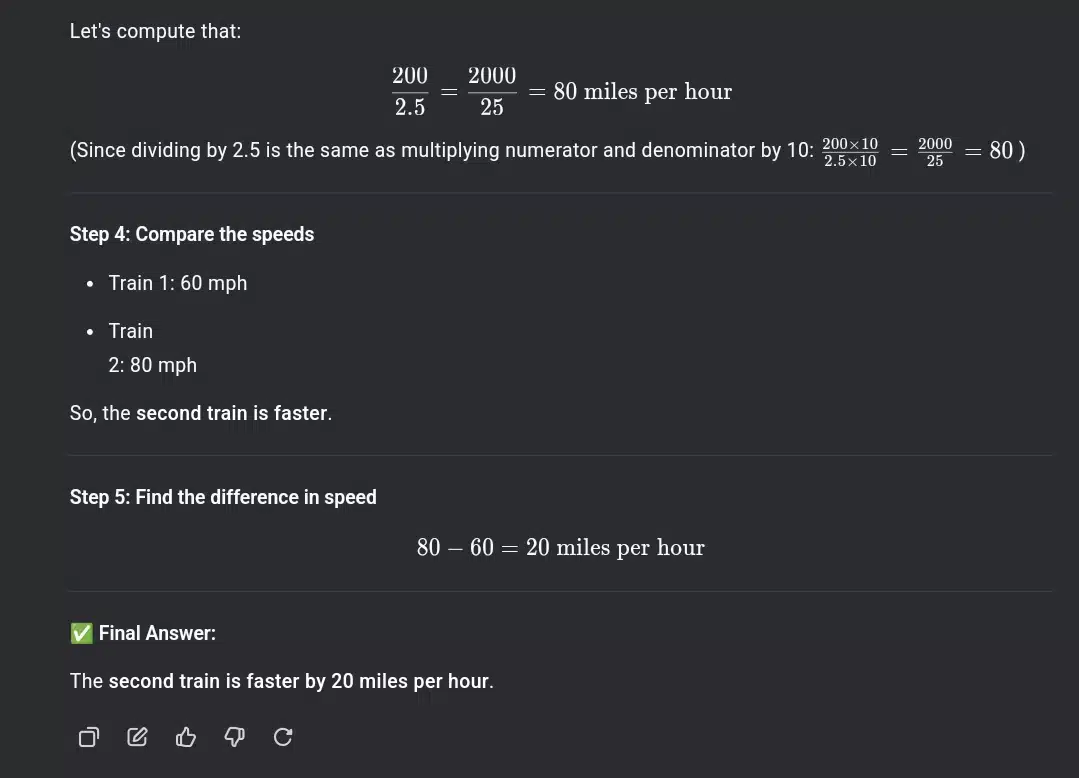Select the 'Step 4: Compare the speeds' heading

point(192,234)
